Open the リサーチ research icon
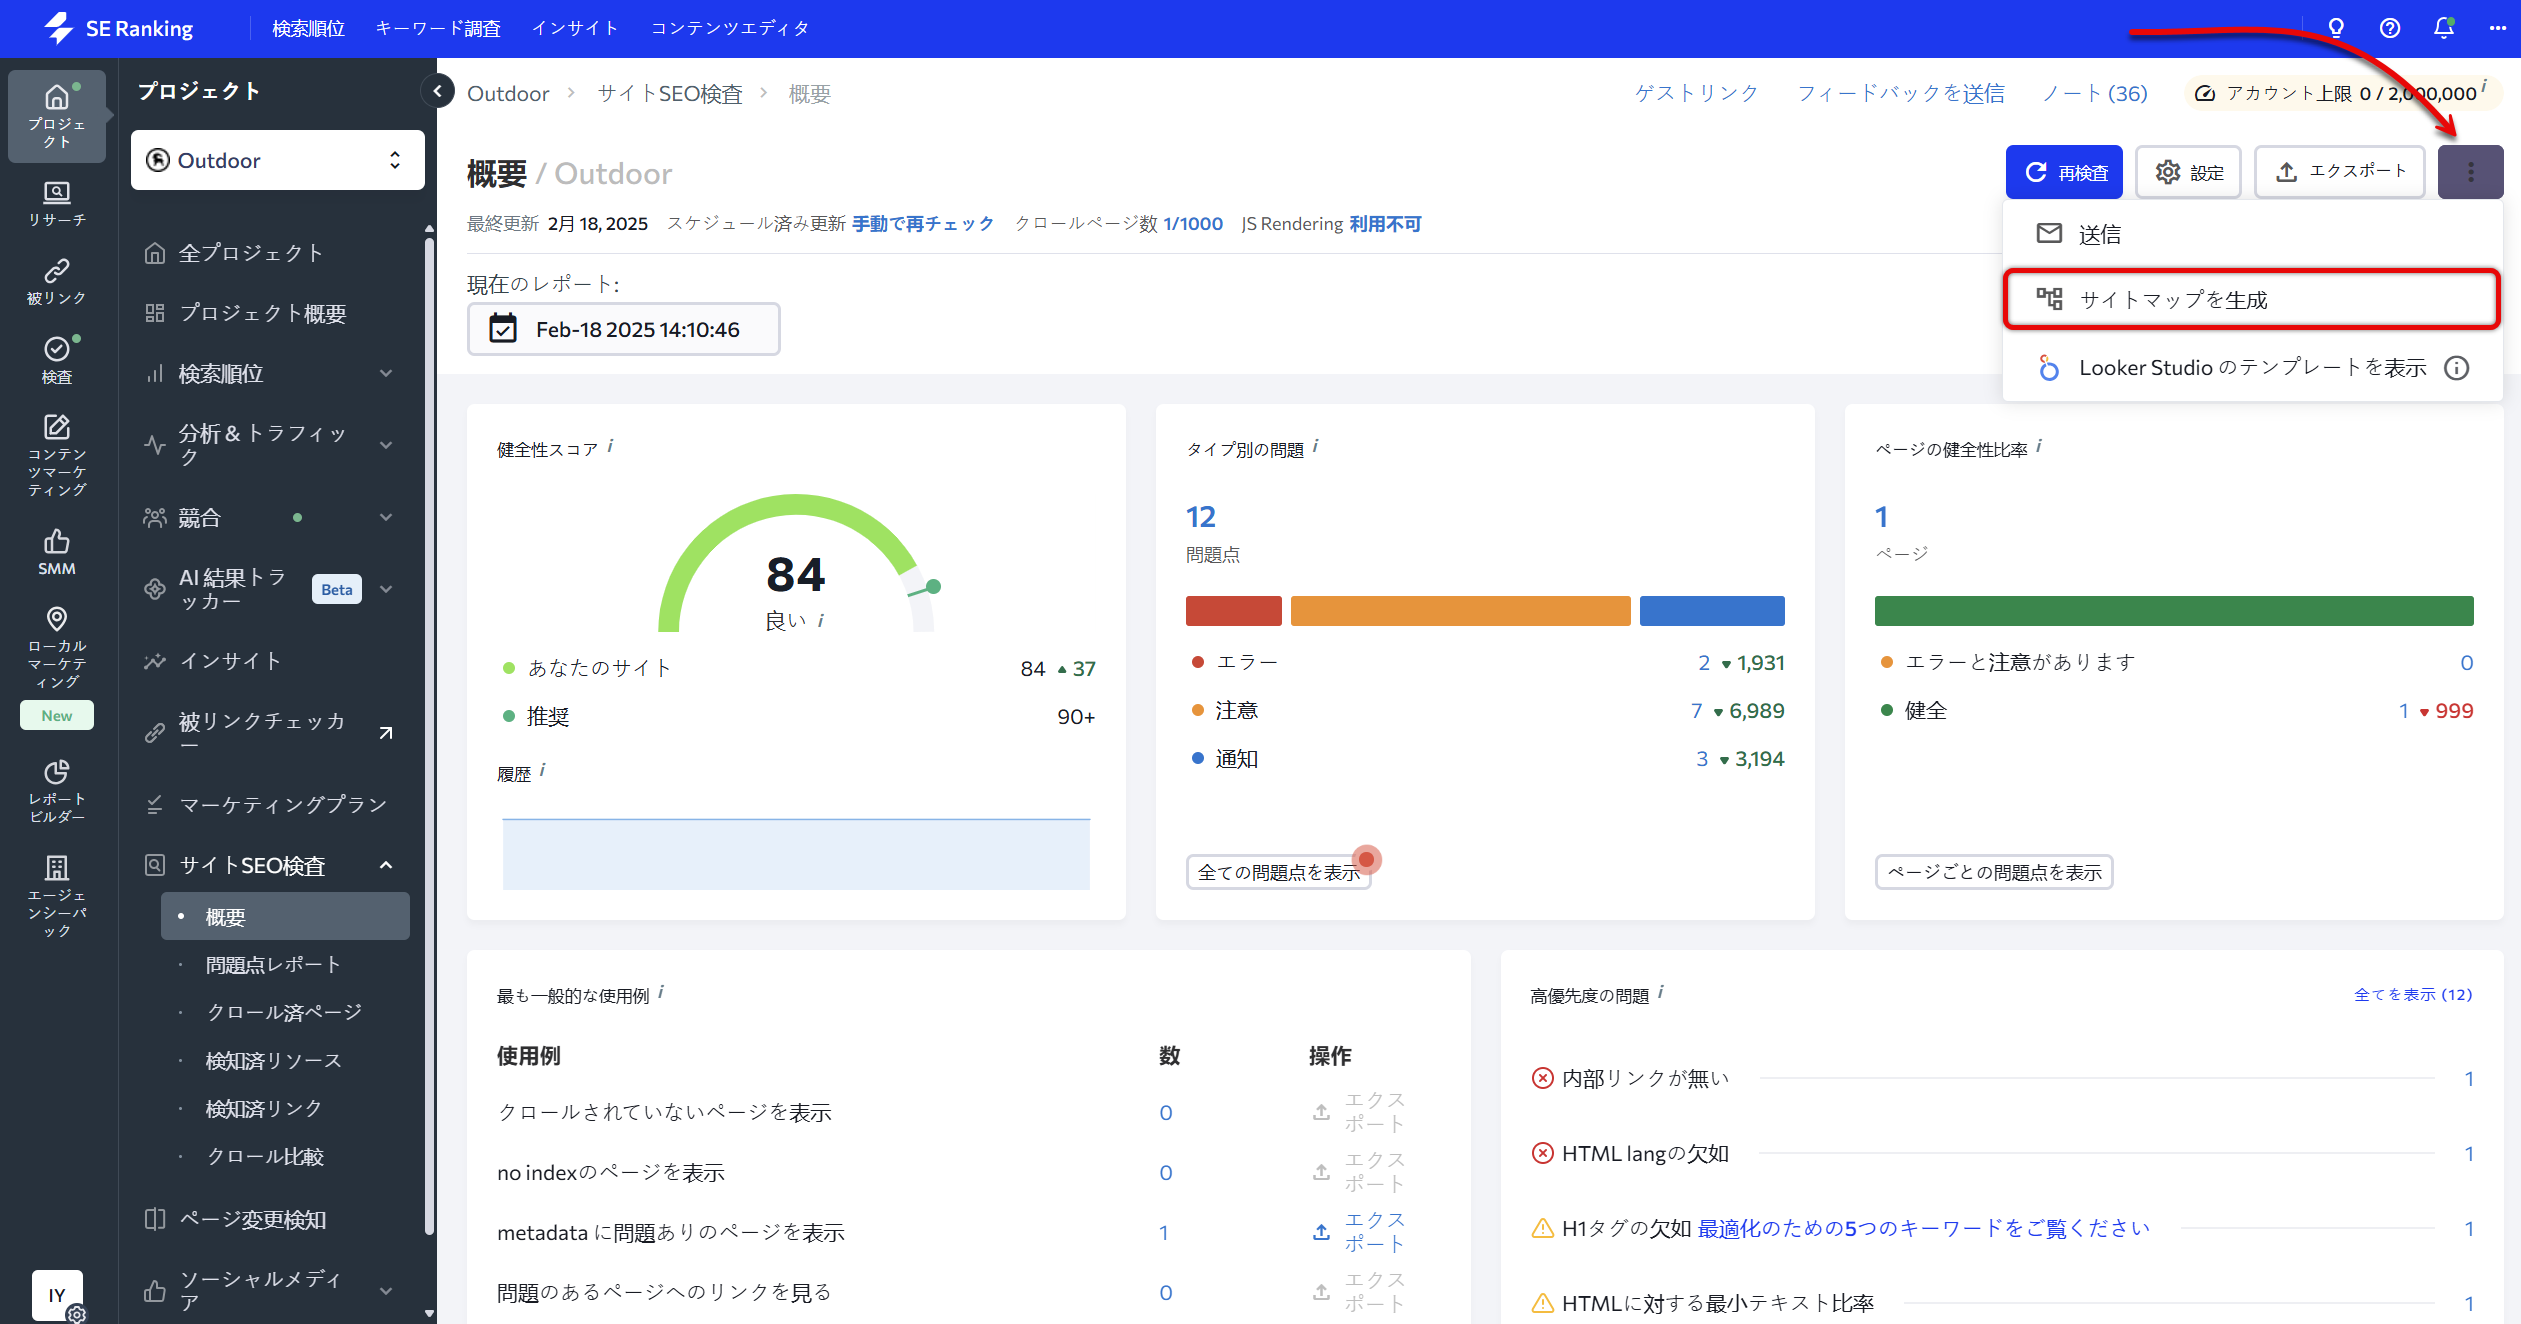The height and width of the screenshot is (1324, 2521). pos(57,203)
